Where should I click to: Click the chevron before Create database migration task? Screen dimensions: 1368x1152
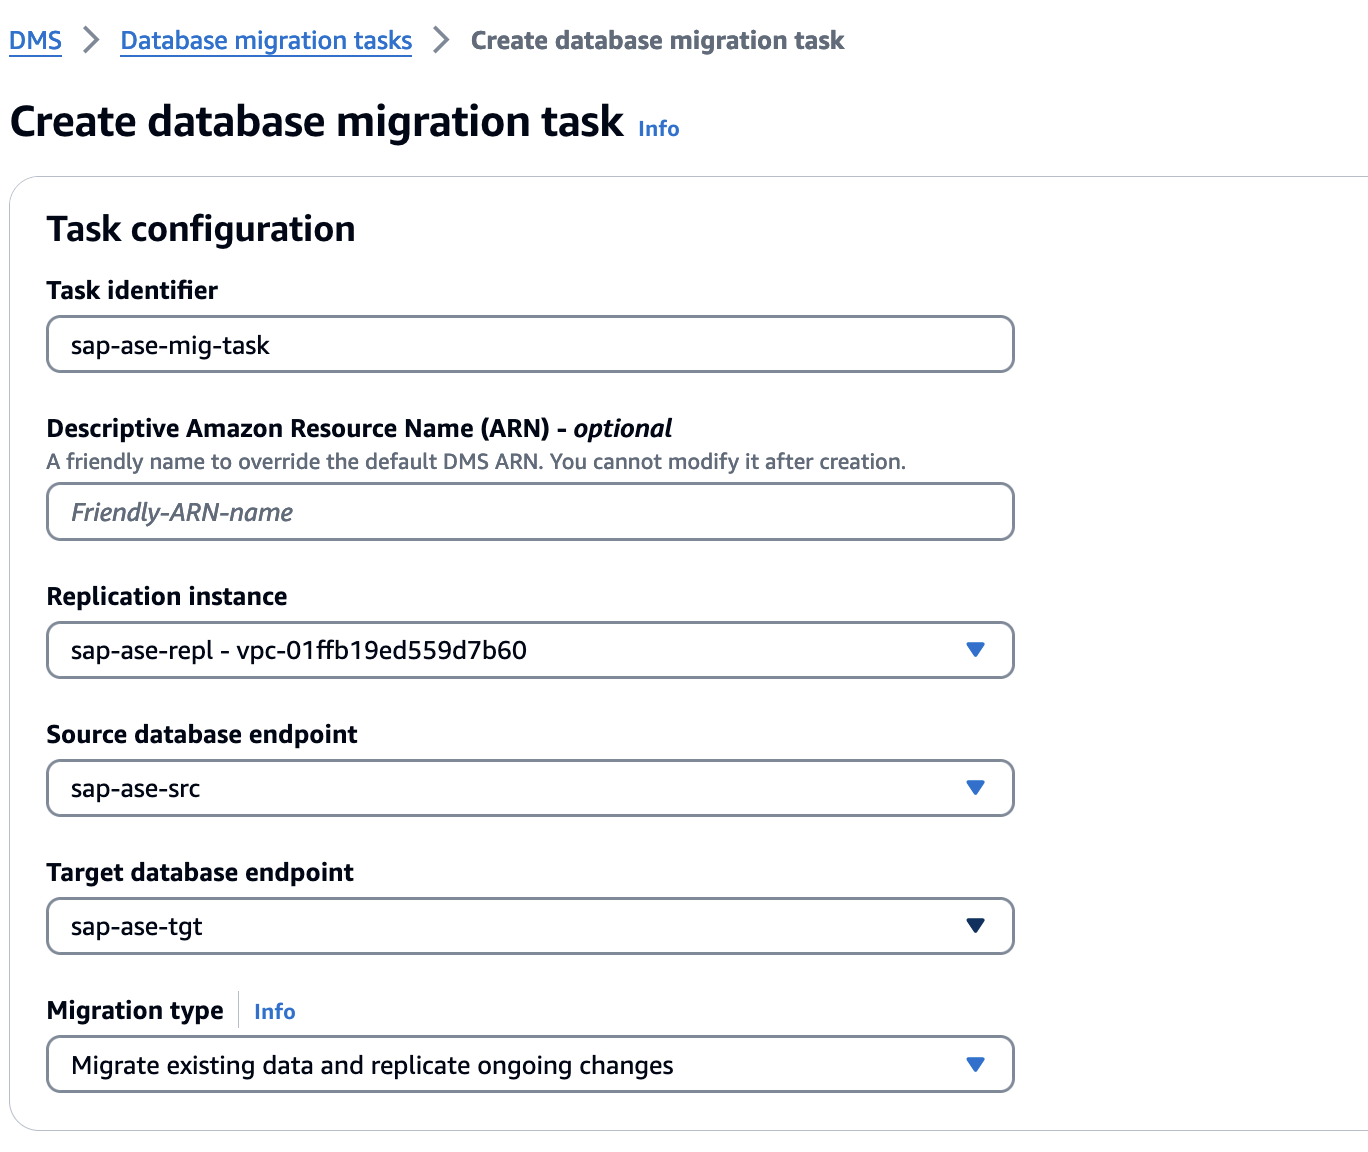tap(441, 41)
